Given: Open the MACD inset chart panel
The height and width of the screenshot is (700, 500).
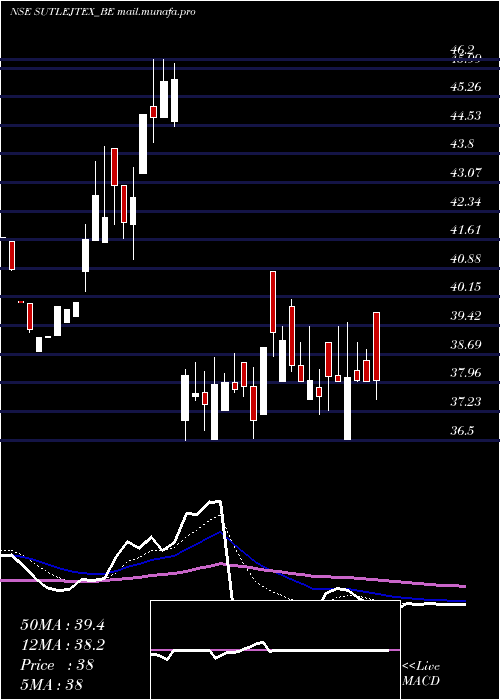Looking at the screenshot, I should [275, 650].
